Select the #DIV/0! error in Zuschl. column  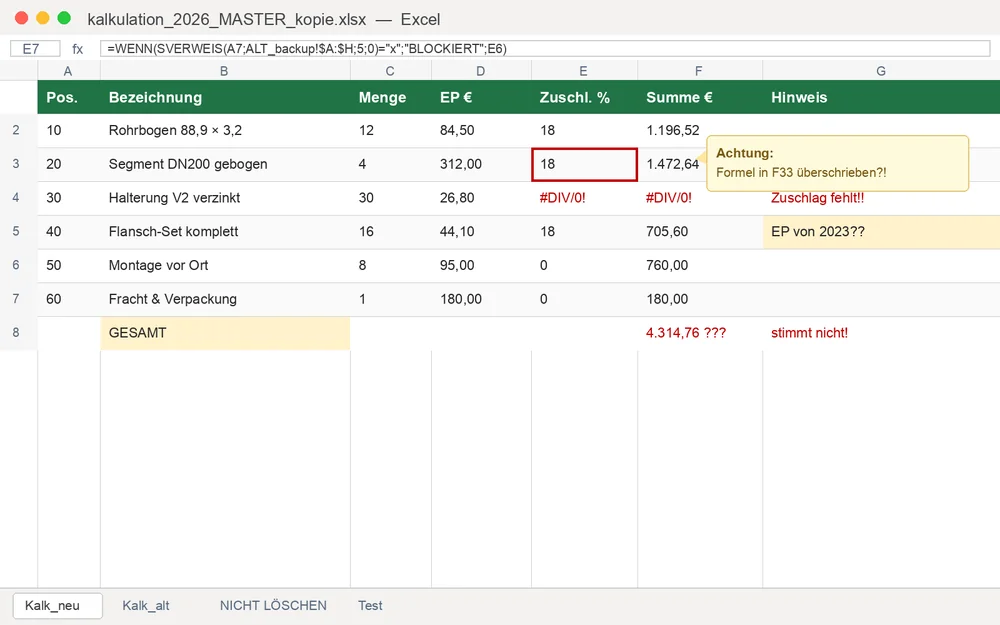tap(584, 198)
